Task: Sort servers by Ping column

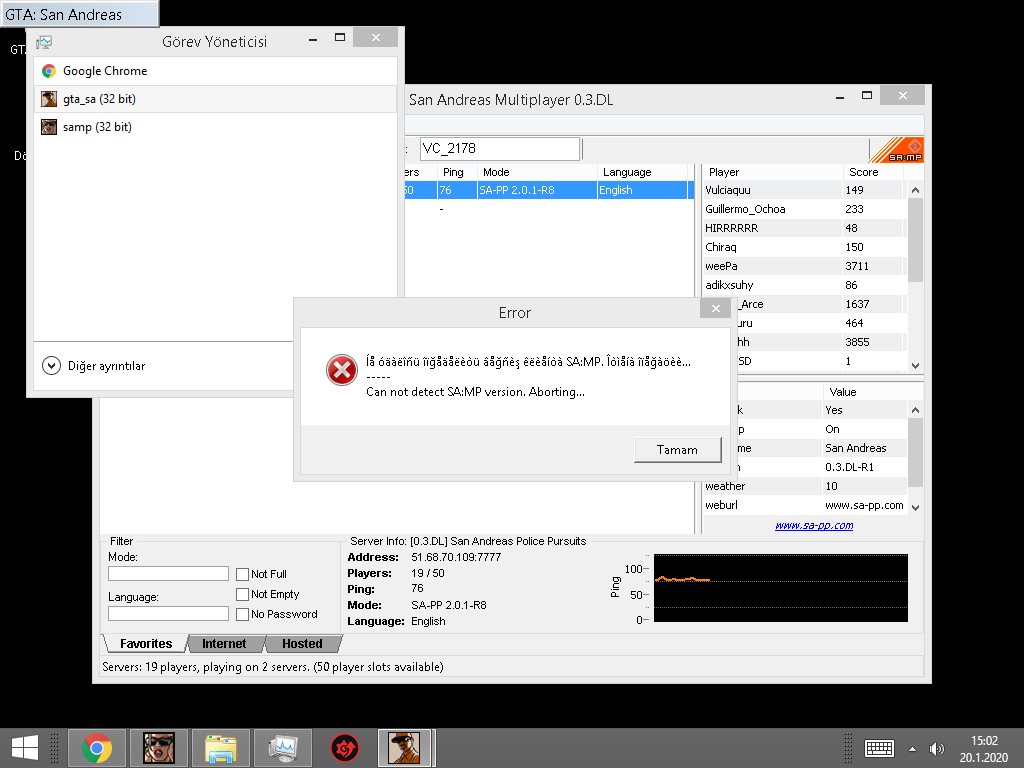Action: pos(456,172)
